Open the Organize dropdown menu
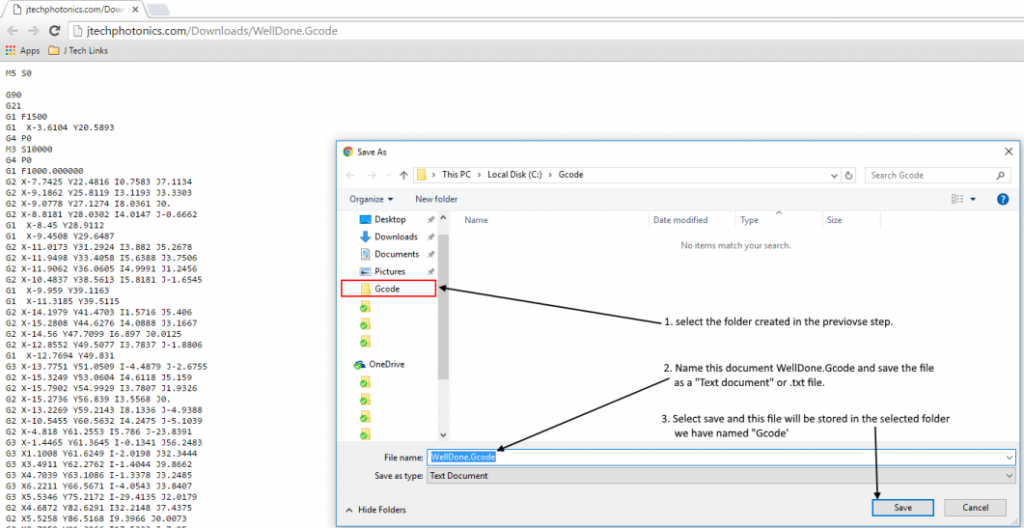The height and width of the screenshot is (528, 1024). pos(371,199)
